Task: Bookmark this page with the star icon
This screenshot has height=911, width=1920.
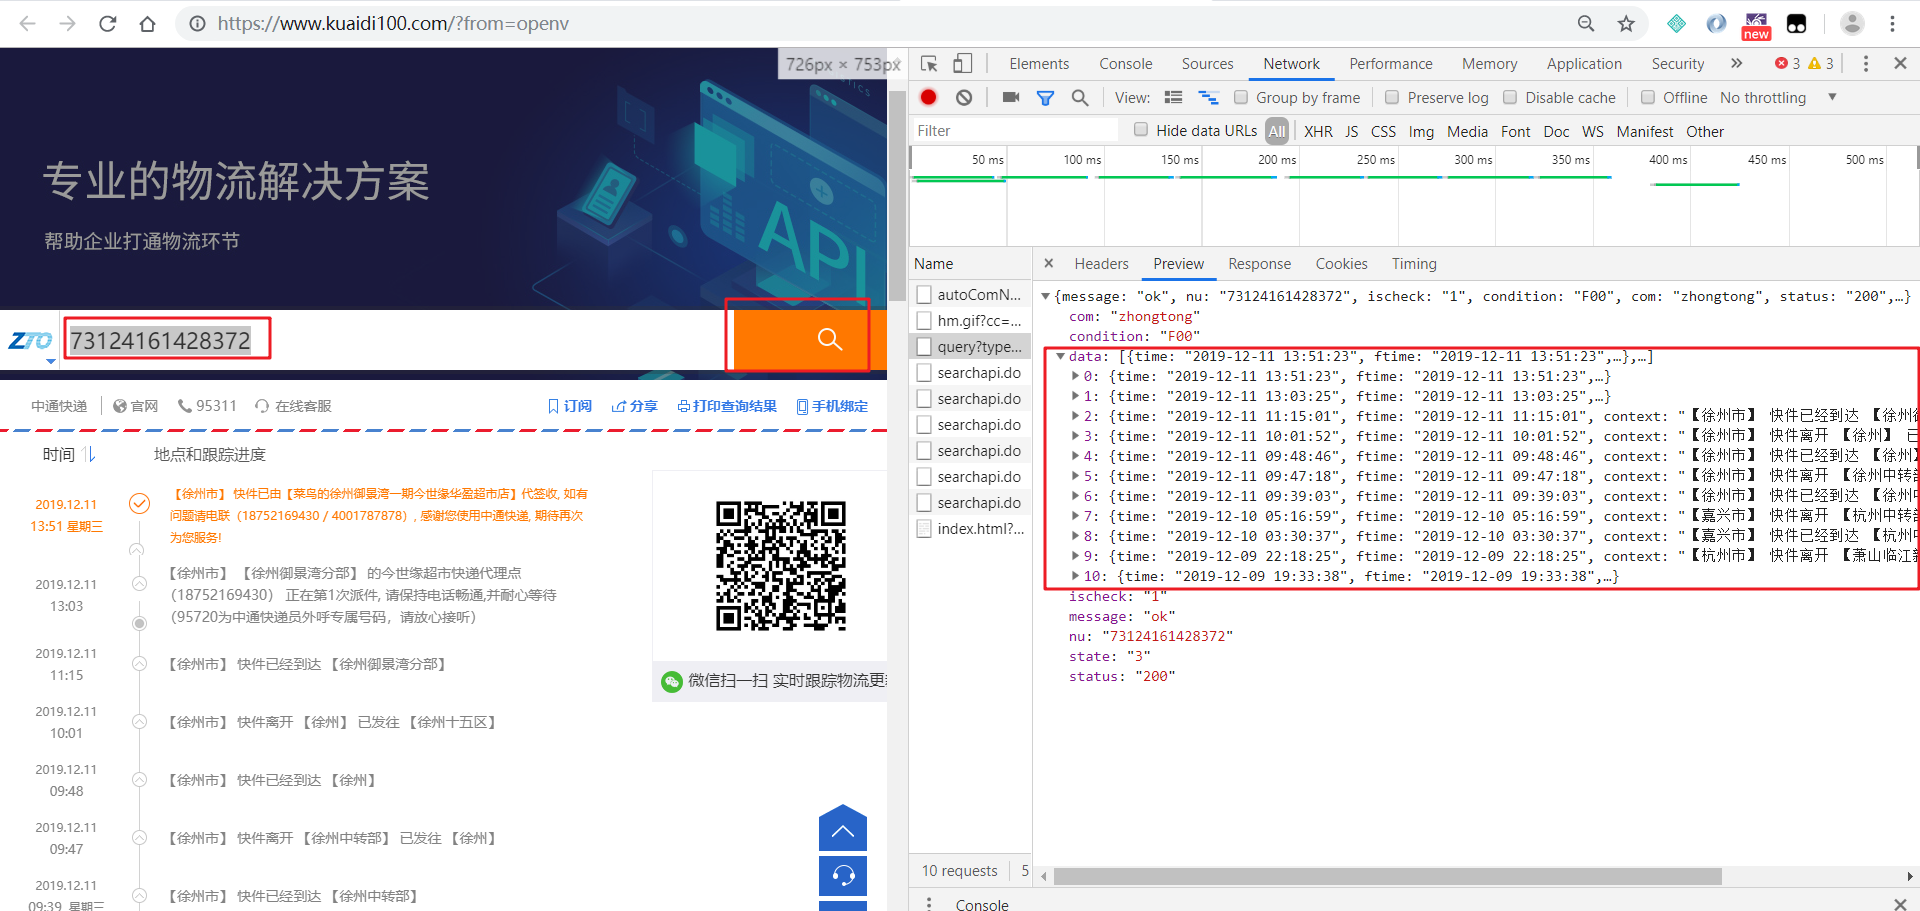Action: tap(1626, 23)
